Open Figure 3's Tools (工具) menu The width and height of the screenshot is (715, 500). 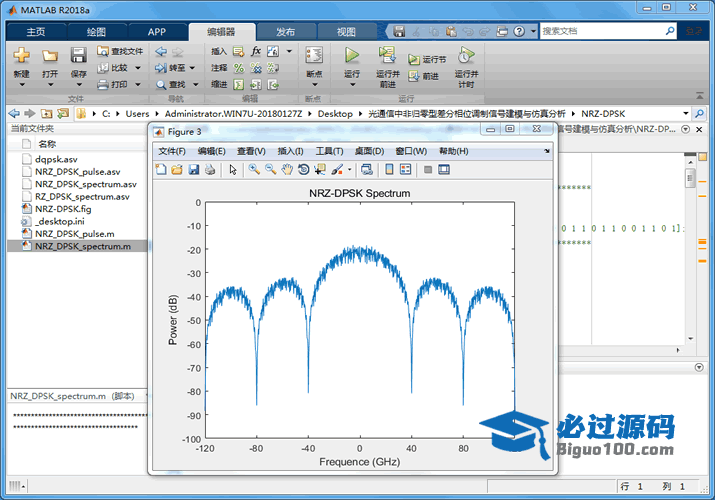[x=329, y=151]
